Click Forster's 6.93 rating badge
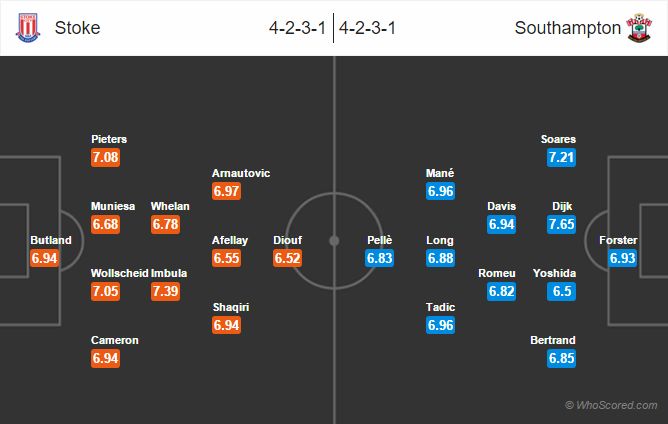 pyautogui.click(x=622, y=258)
